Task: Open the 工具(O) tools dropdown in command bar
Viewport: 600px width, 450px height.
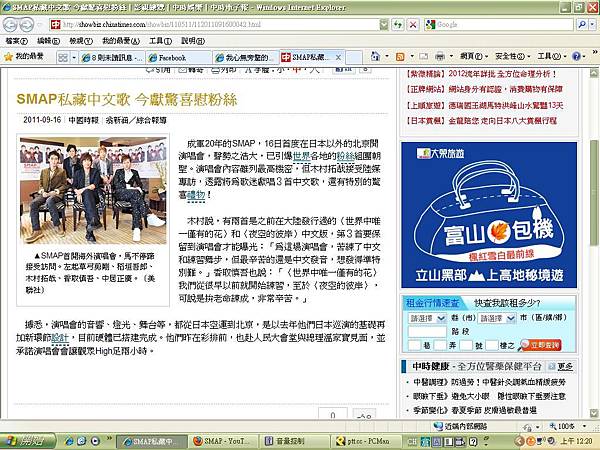Action: coord(551,57)
